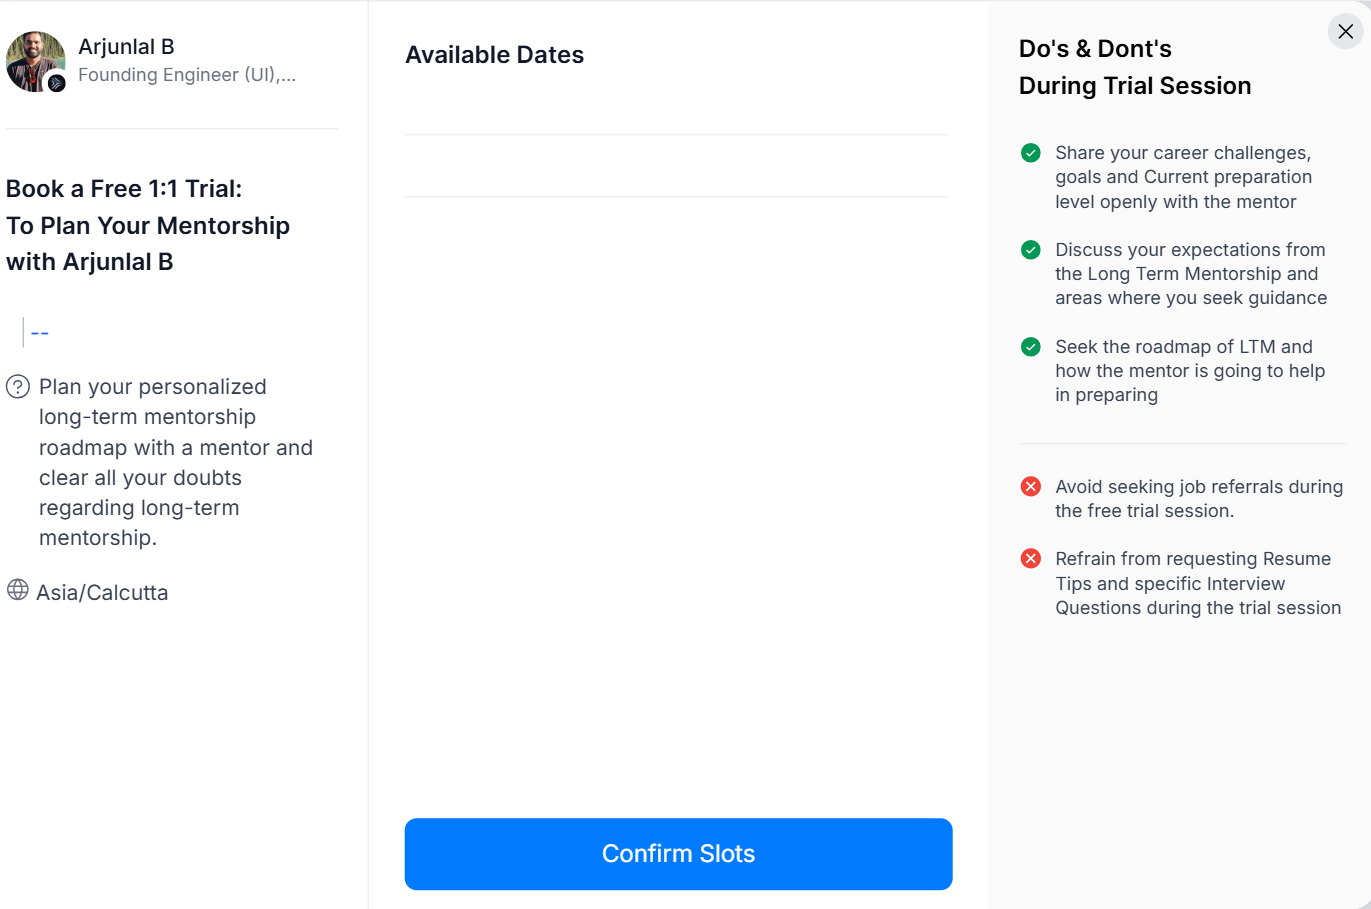Screen dimensions: 1371x909
Task: Click the '--' duration placeholder text
Action: [x=40, y=333]
